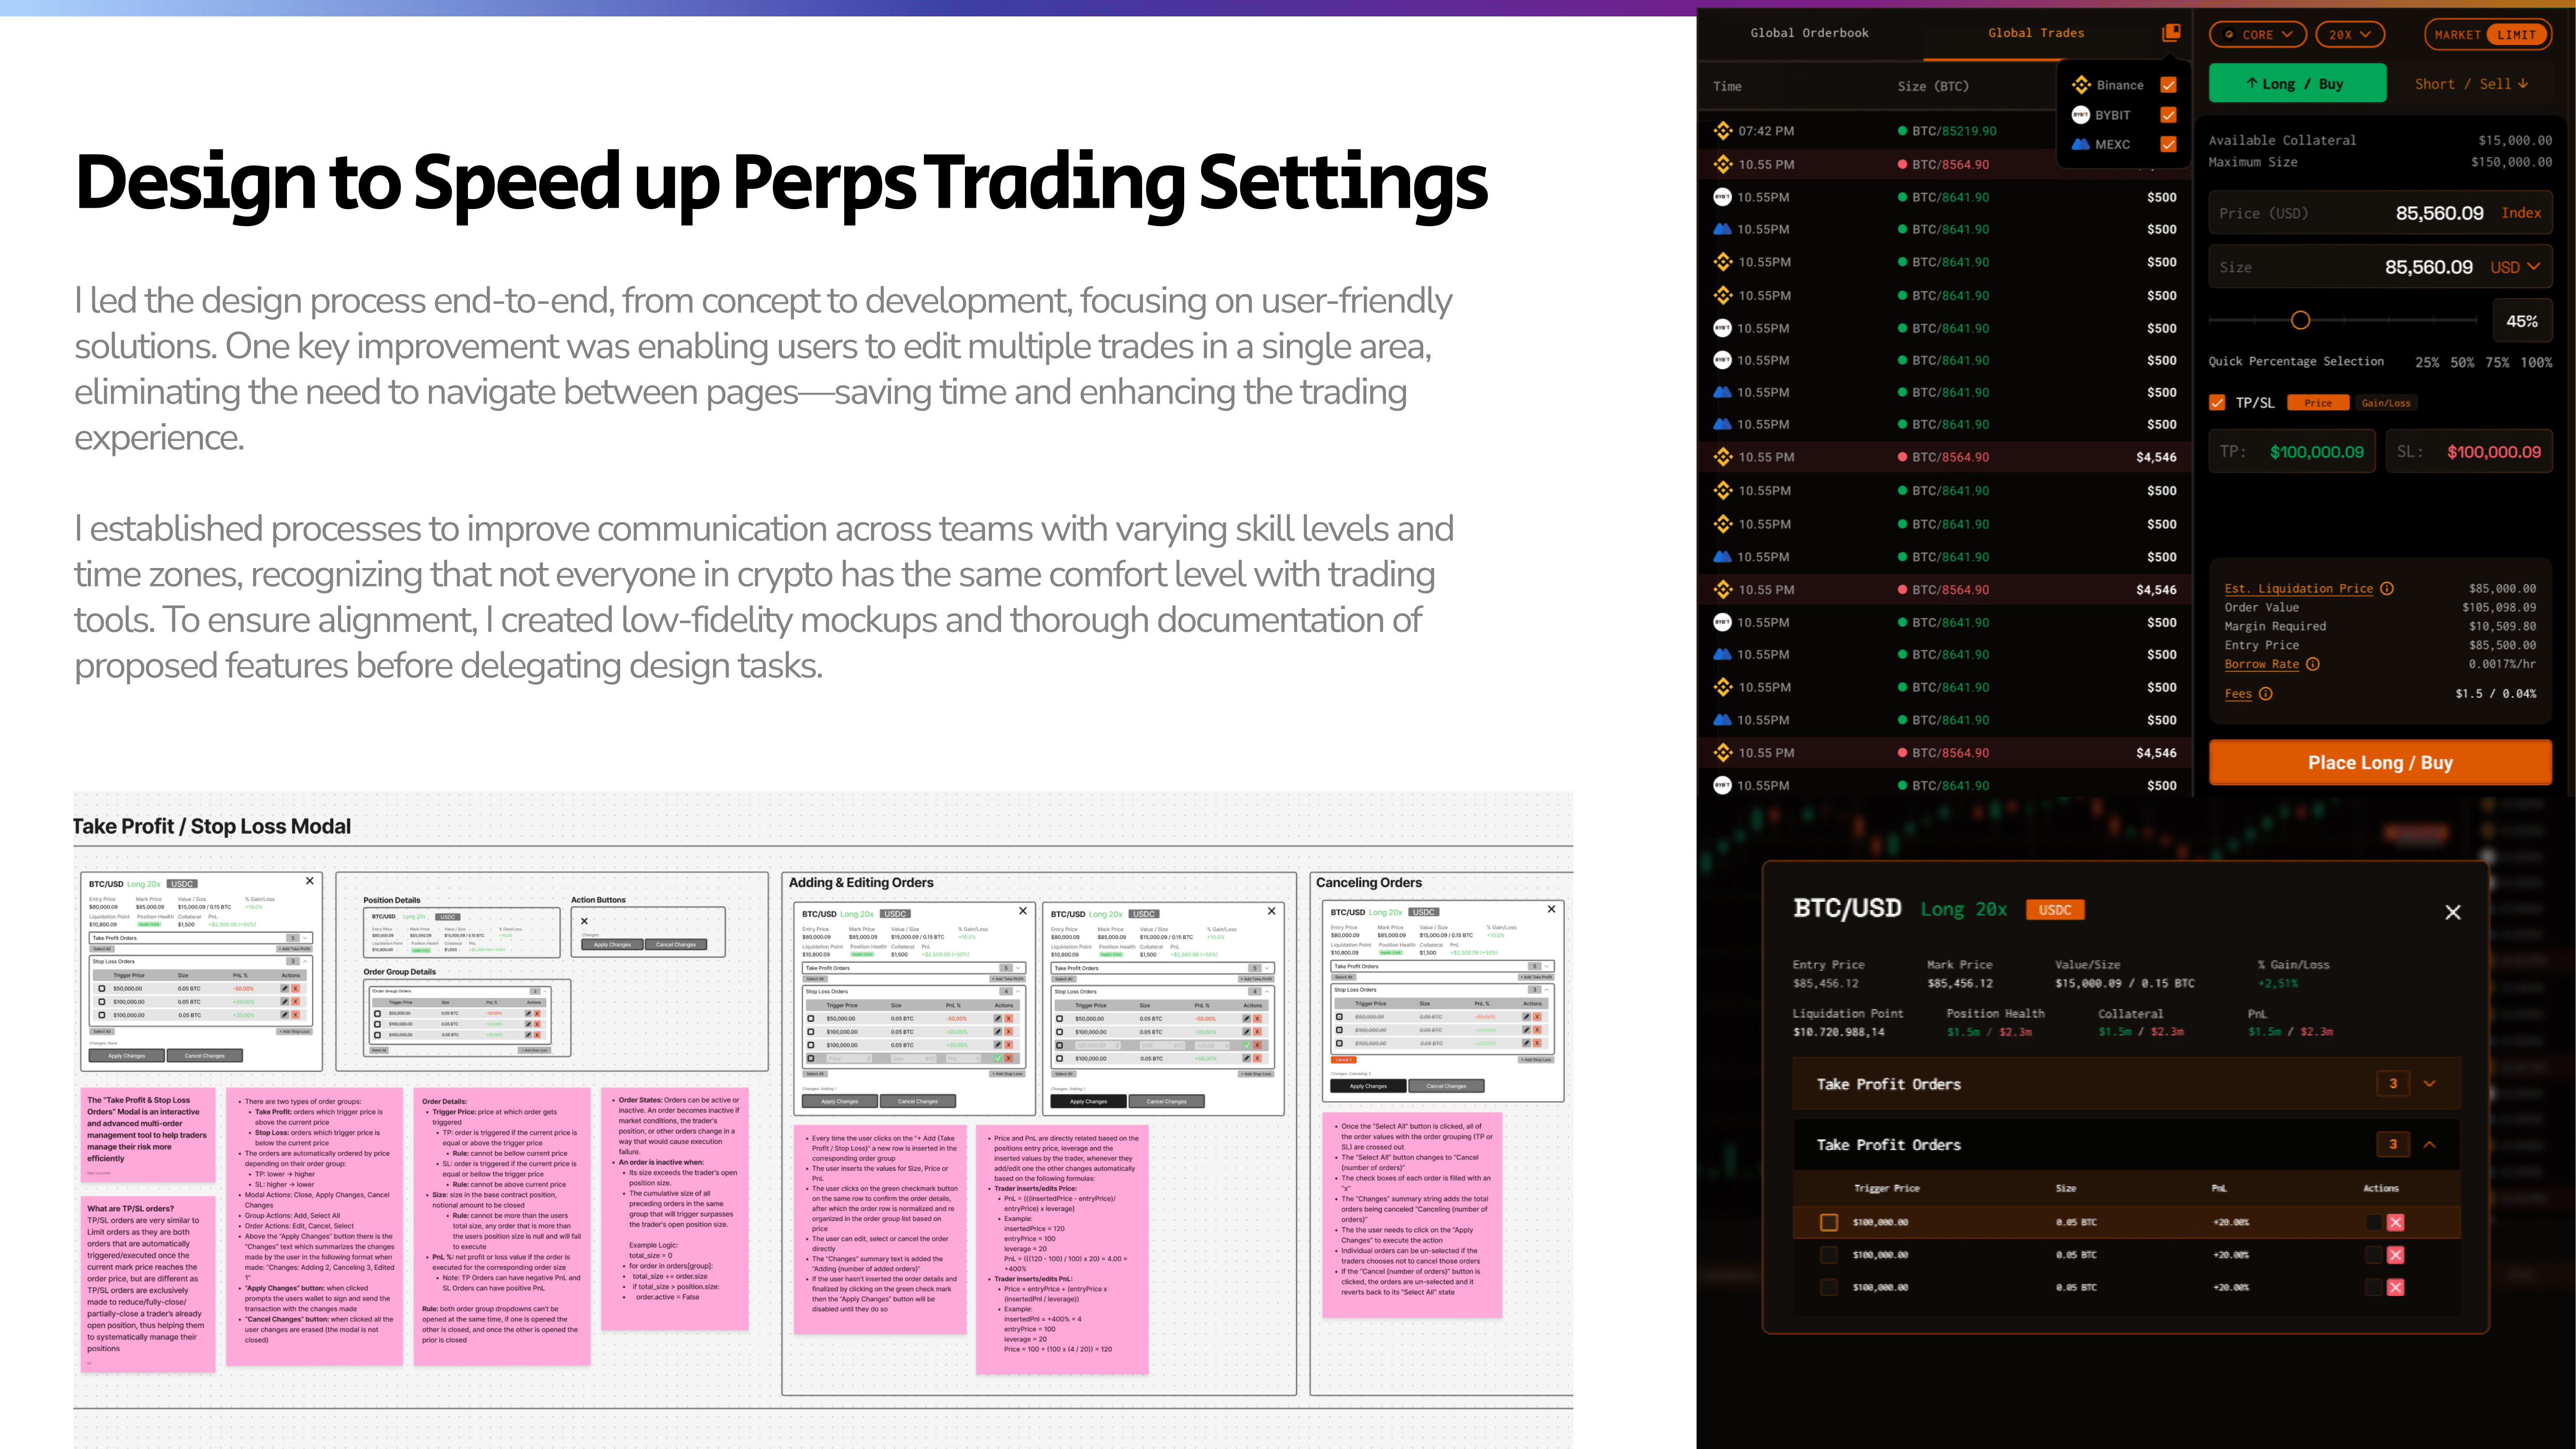Click the red X on the second take profit row
2576x1449 pixels.
pyautogui.click(x=2395, y=1255)
